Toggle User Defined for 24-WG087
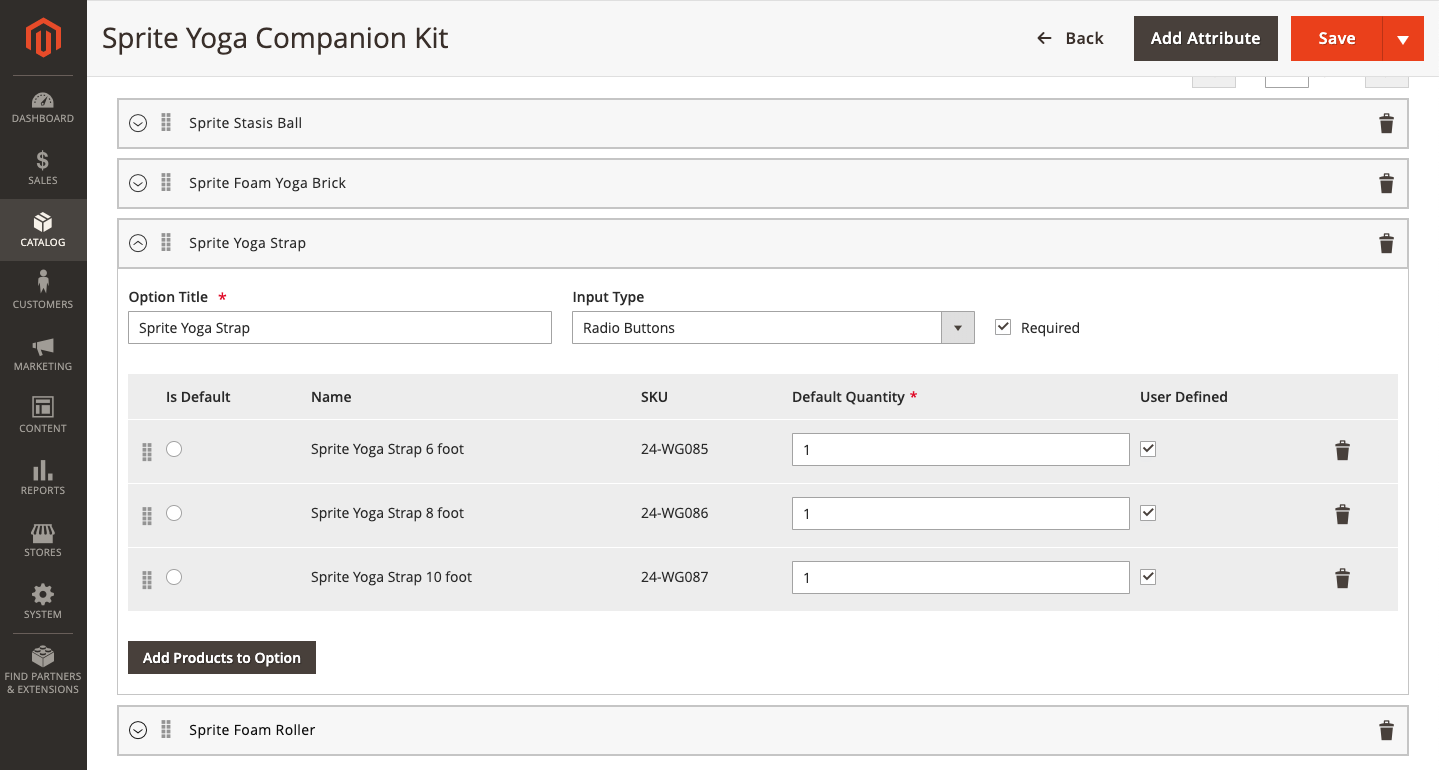 [x=1148, y=577]
